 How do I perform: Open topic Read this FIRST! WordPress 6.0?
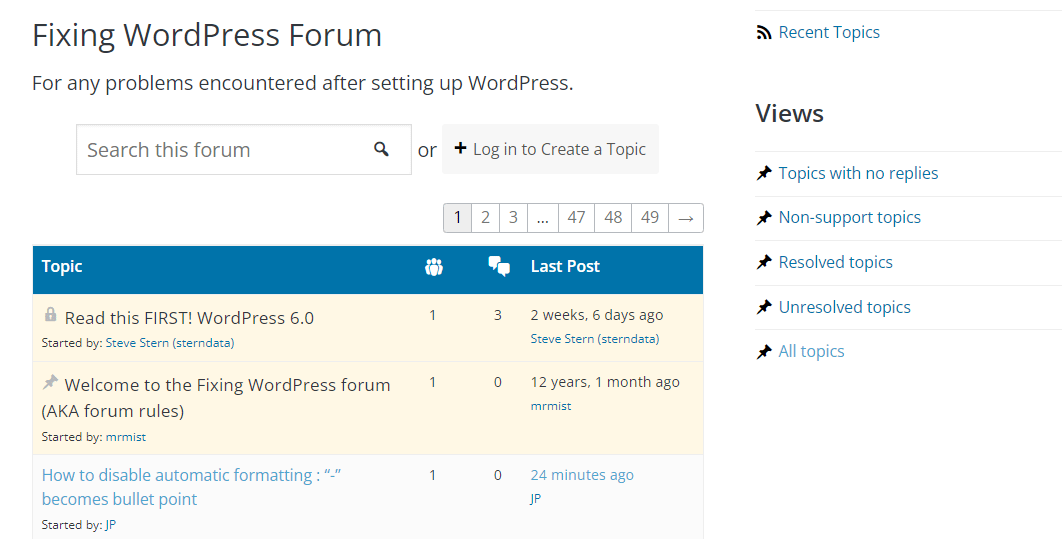coord(189,318)
